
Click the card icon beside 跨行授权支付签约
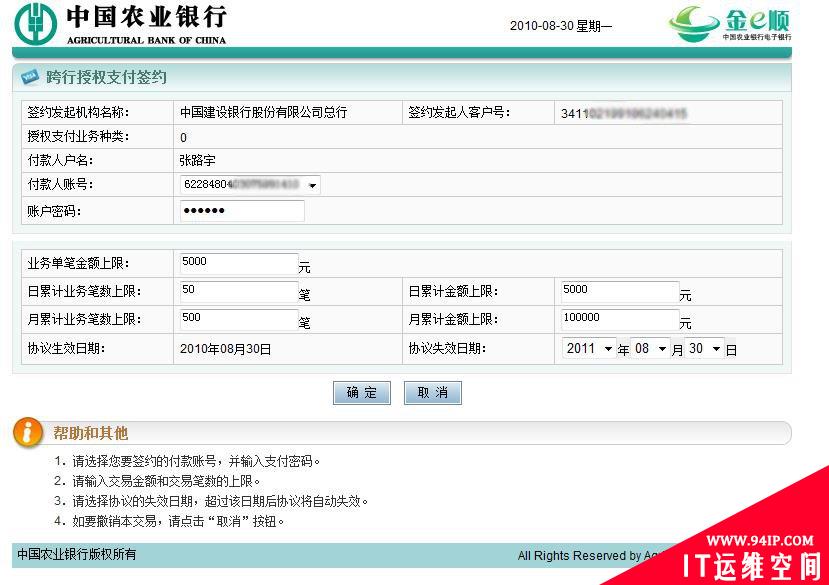pos(30,77)
